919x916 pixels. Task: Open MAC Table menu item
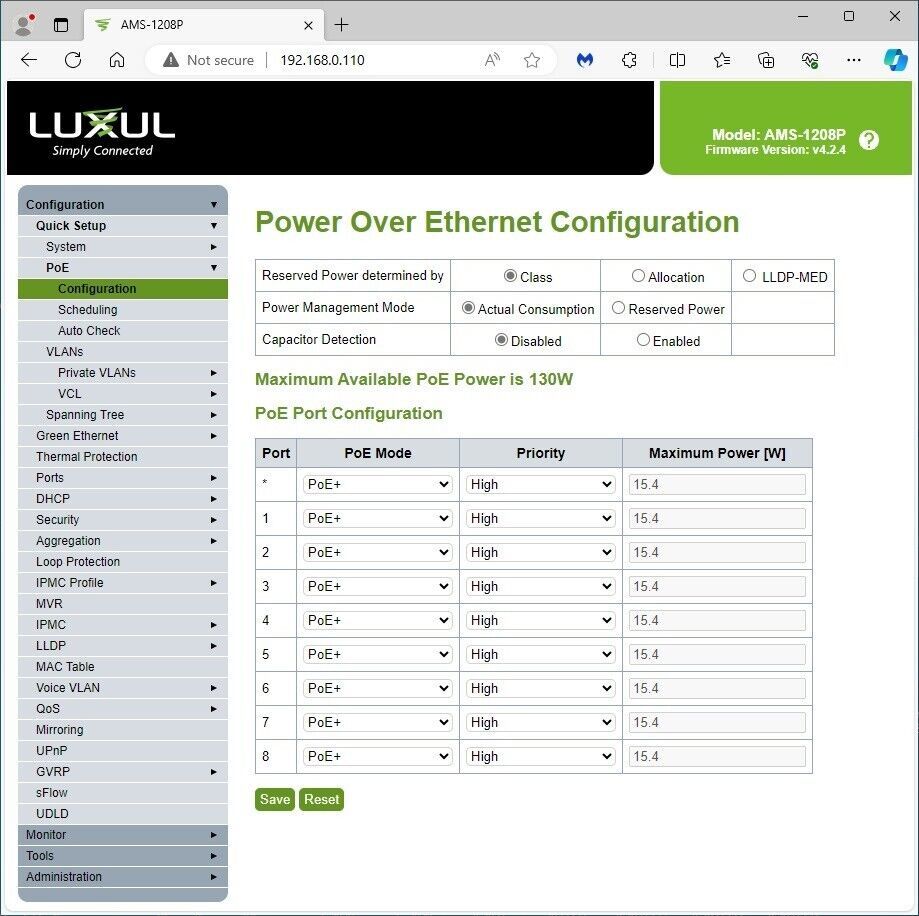click(x=123, y=666)
